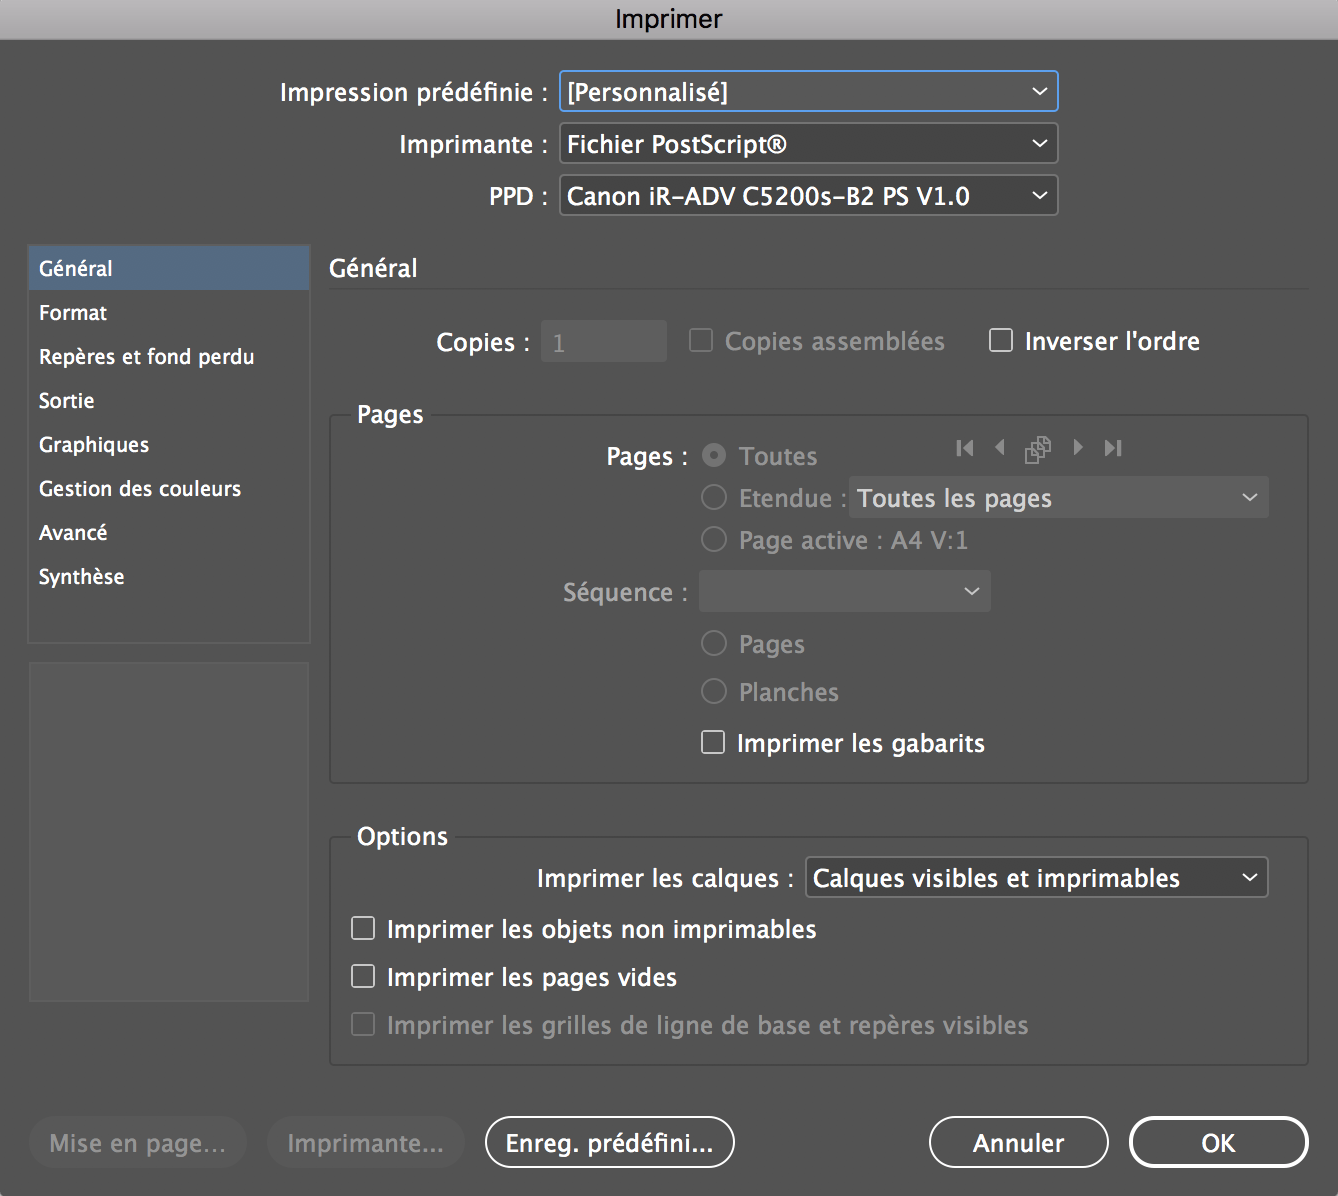Open the PPD printer description dropdown

pos(808,196)
